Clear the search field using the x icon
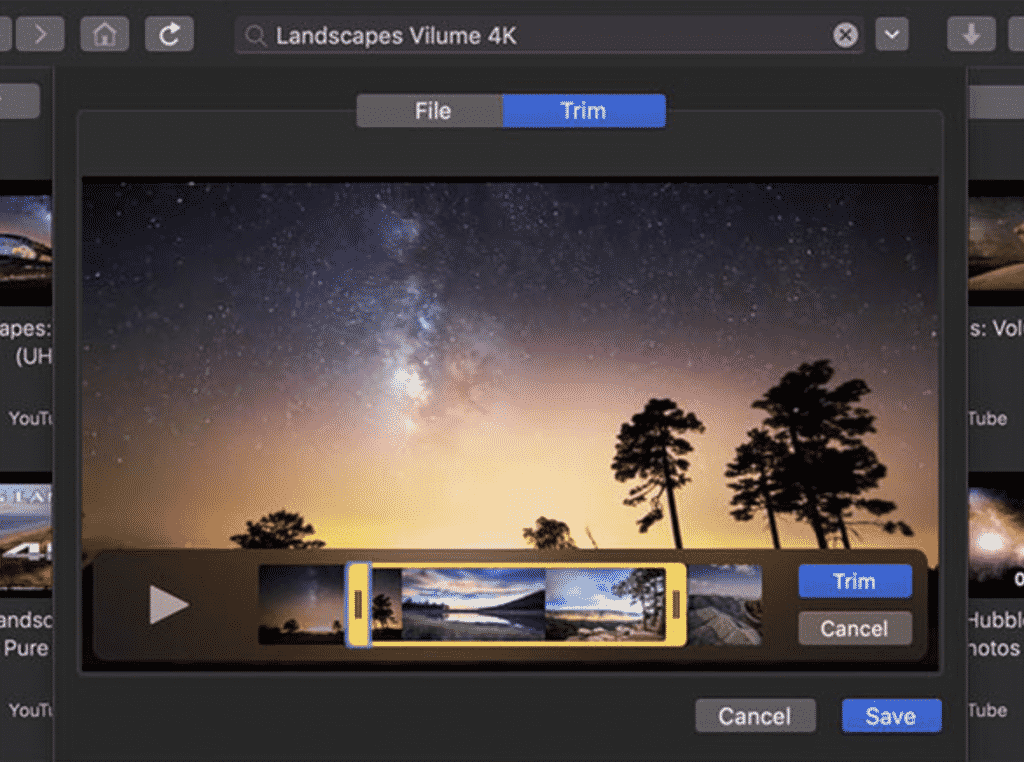1024x762 pixels. tap(845, 35)
